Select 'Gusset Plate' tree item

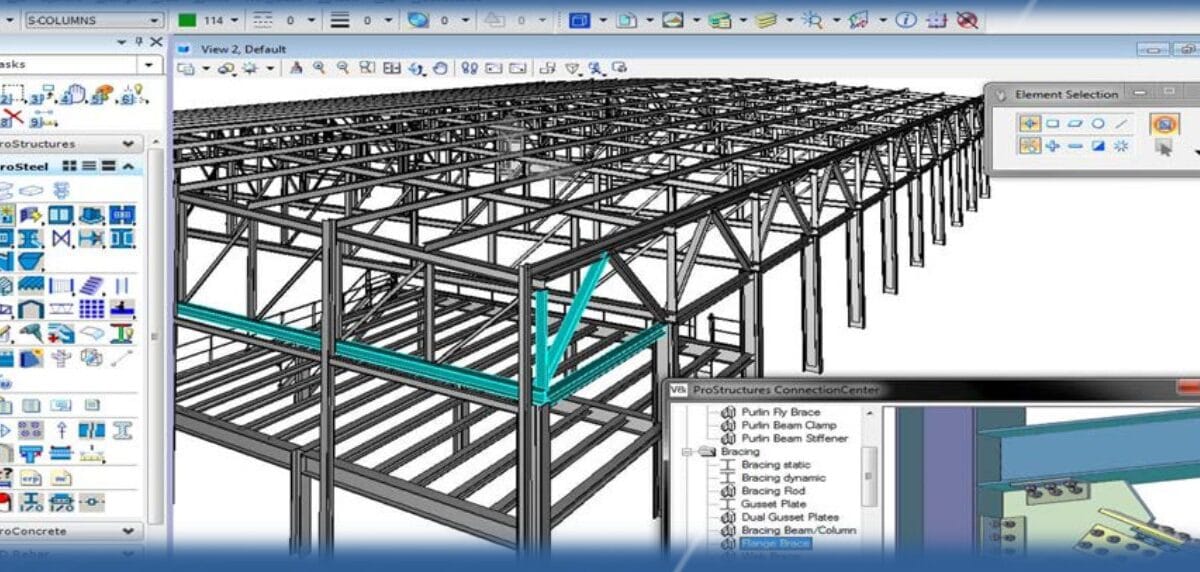click(x=774, y=504)
